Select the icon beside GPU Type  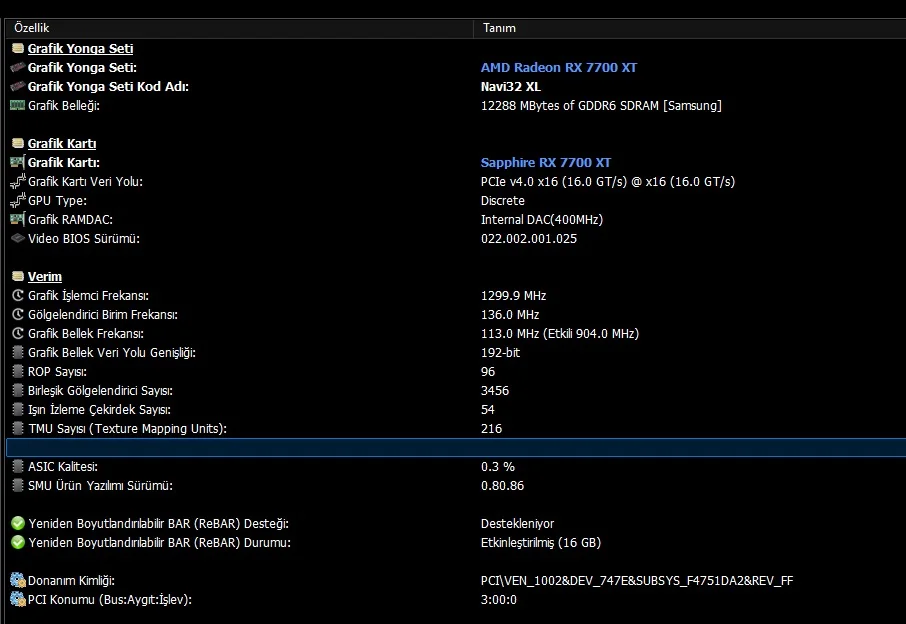(18, 201)
